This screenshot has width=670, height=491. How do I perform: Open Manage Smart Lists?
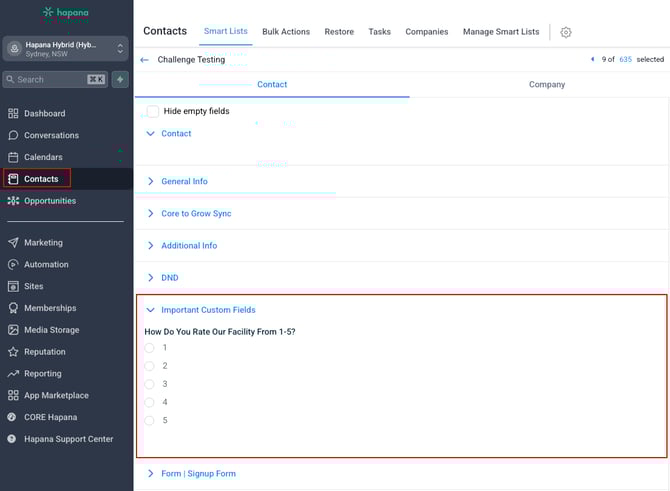(500, 32)
